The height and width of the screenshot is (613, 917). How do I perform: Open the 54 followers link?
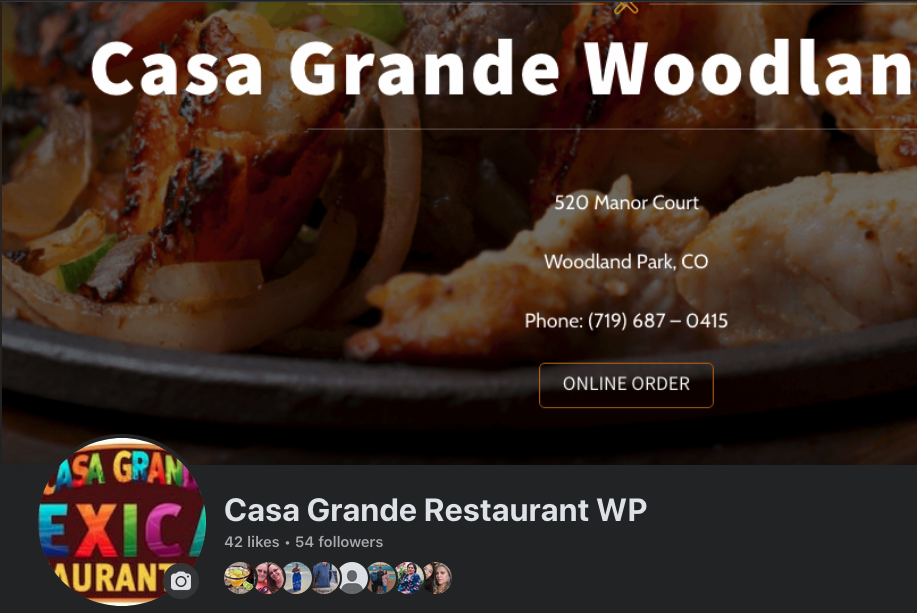click(339, 542)
